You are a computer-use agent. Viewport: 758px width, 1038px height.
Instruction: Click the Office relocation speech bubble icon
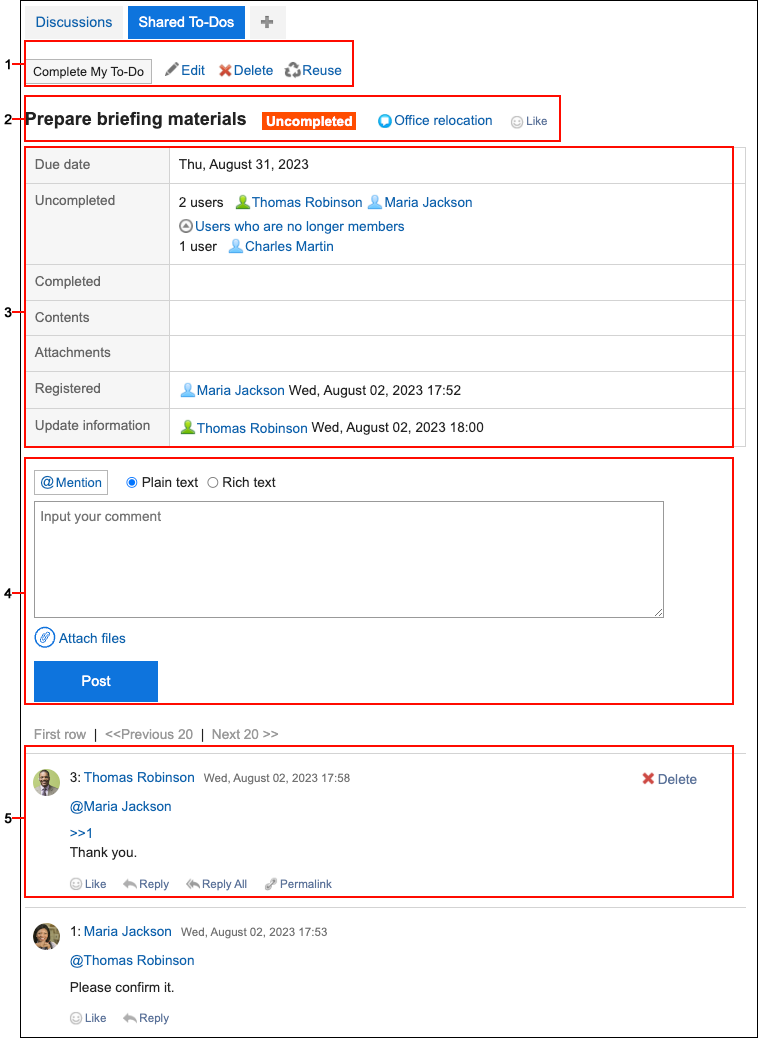point(385,121)
